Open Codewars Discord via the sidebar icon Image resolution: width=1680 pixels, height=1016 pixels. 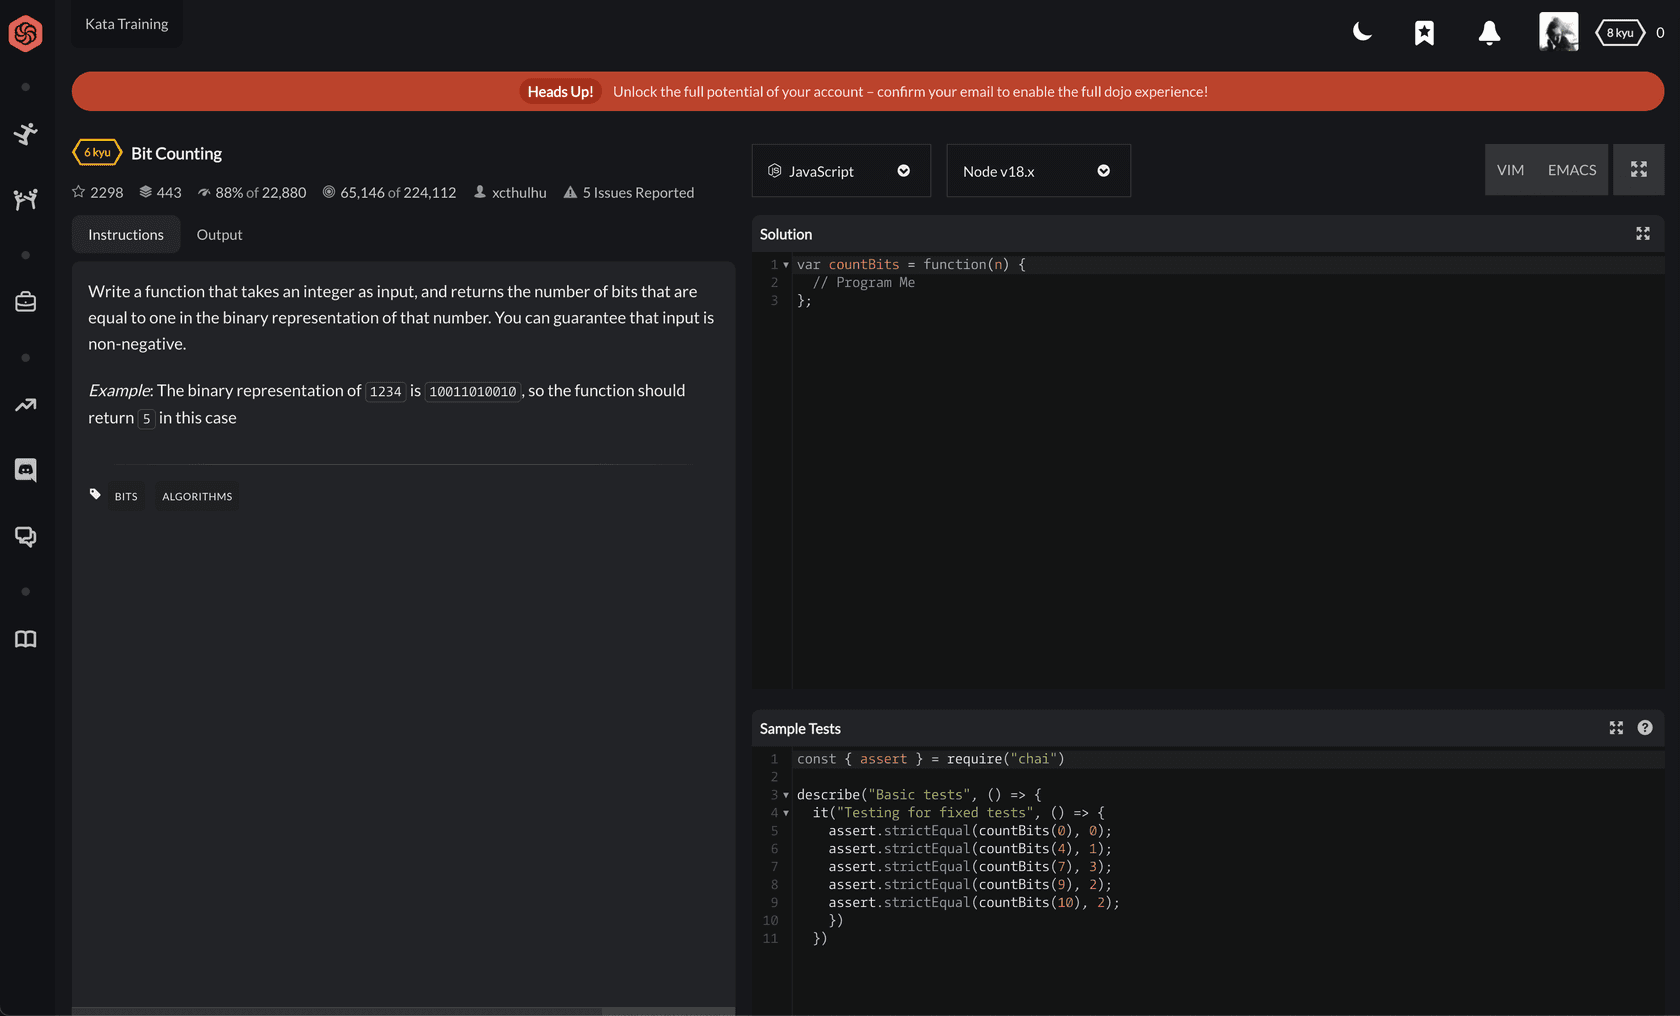click(x=25, y=470)
